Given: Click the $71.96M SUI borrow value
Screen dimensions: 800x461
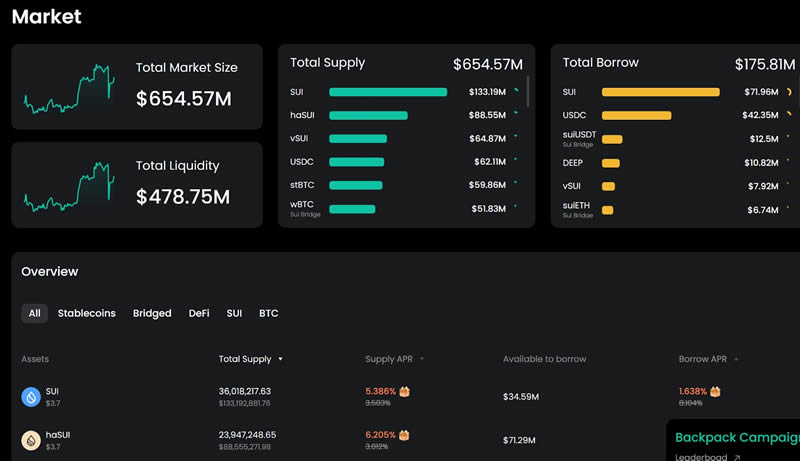Looking at the screenshot, I should (761, 92).
